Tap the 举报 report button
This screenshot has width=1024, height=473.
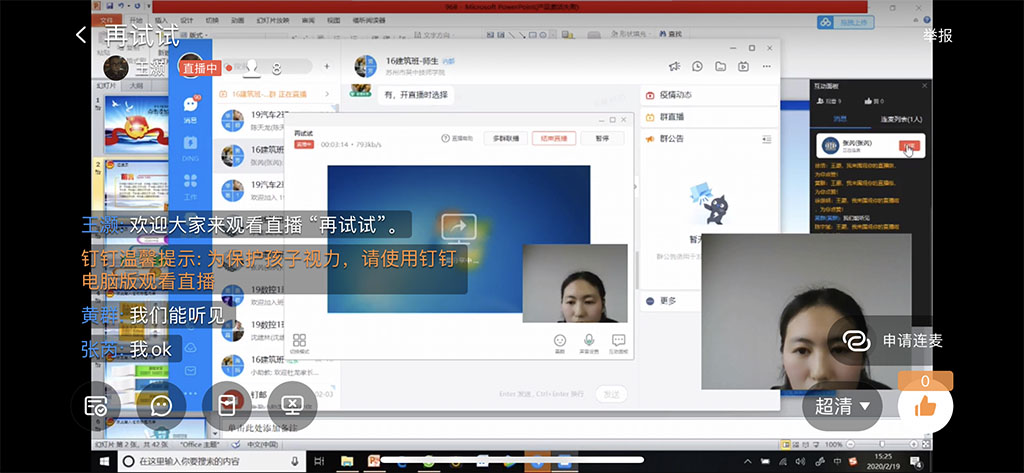(937, 36)
